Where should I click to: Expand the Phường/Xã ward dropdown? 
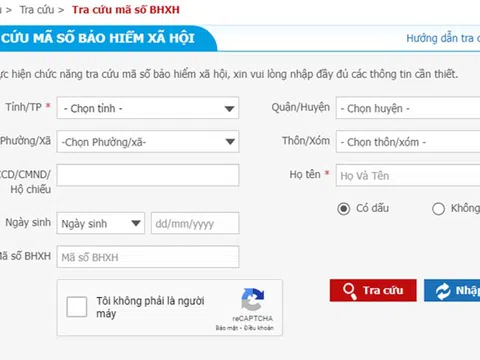[x=148, y=141]
